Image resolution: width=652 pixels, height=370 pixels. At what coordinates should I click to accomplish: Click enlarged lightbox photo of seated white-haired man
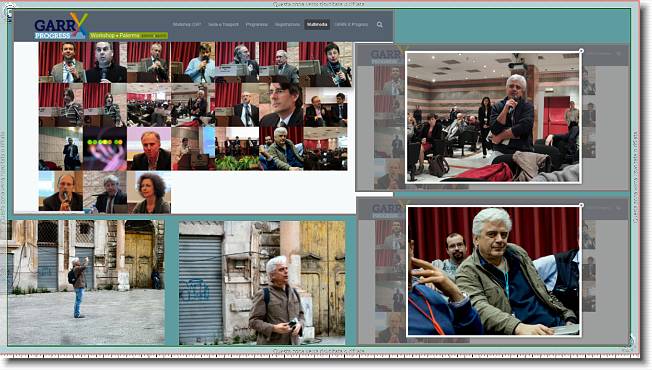(x=494, y=271)
